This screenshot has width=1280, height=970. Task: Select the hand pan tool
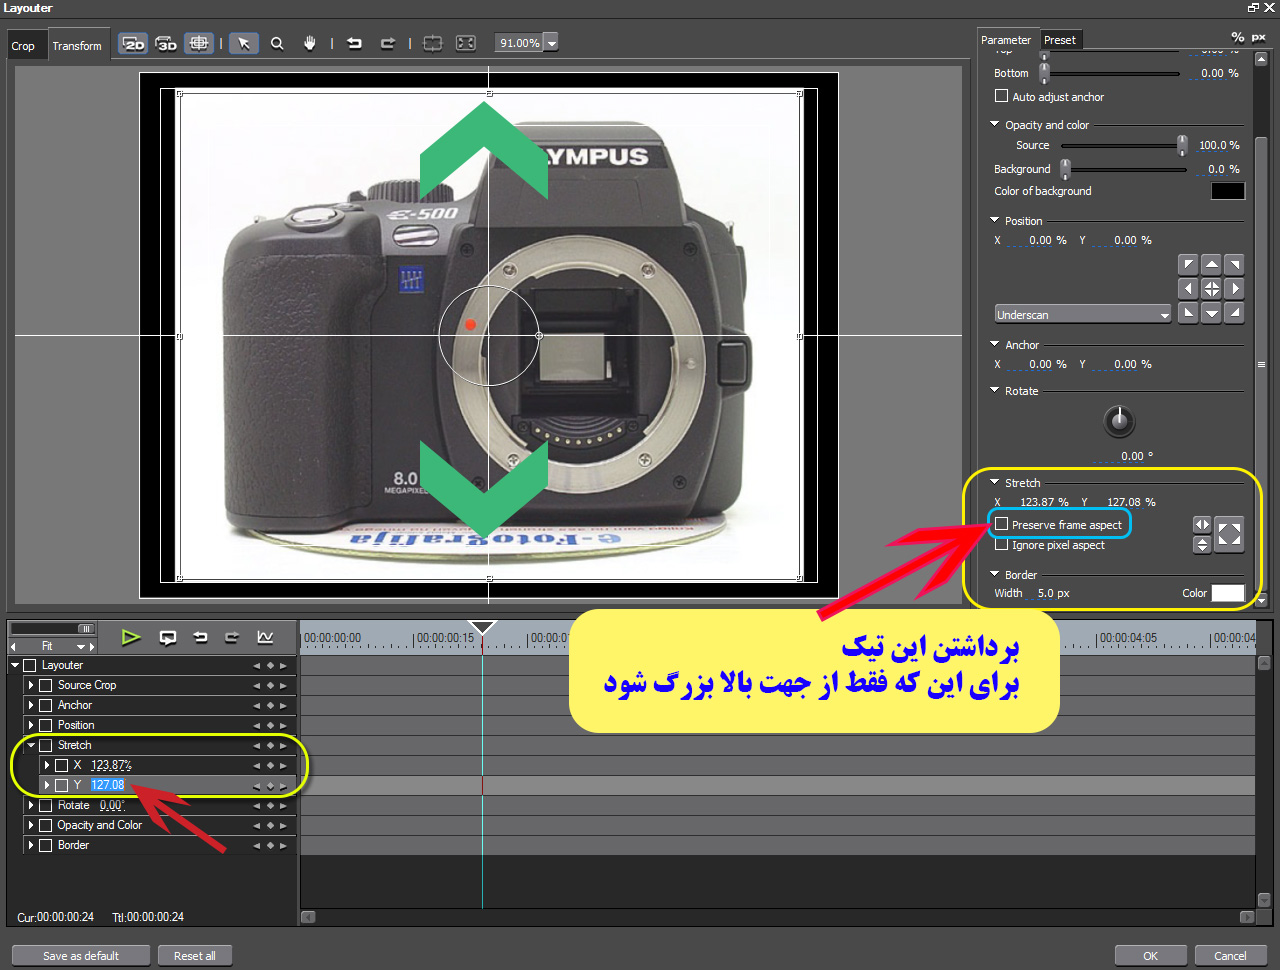point(310,43)
